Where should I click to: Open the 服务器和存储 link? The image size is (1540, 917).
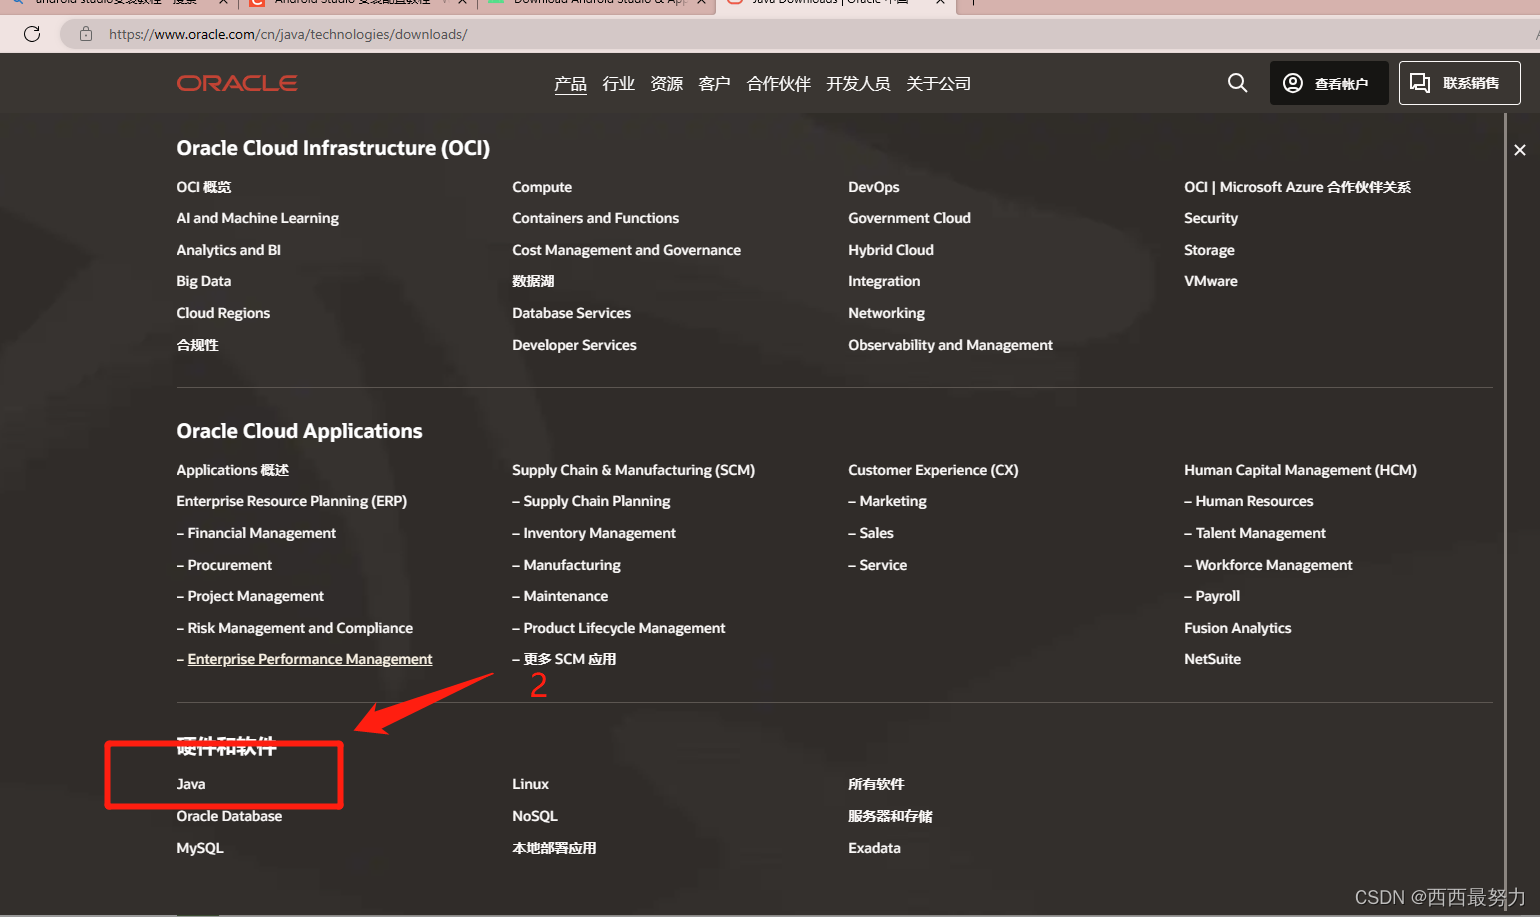pos(890,816)
